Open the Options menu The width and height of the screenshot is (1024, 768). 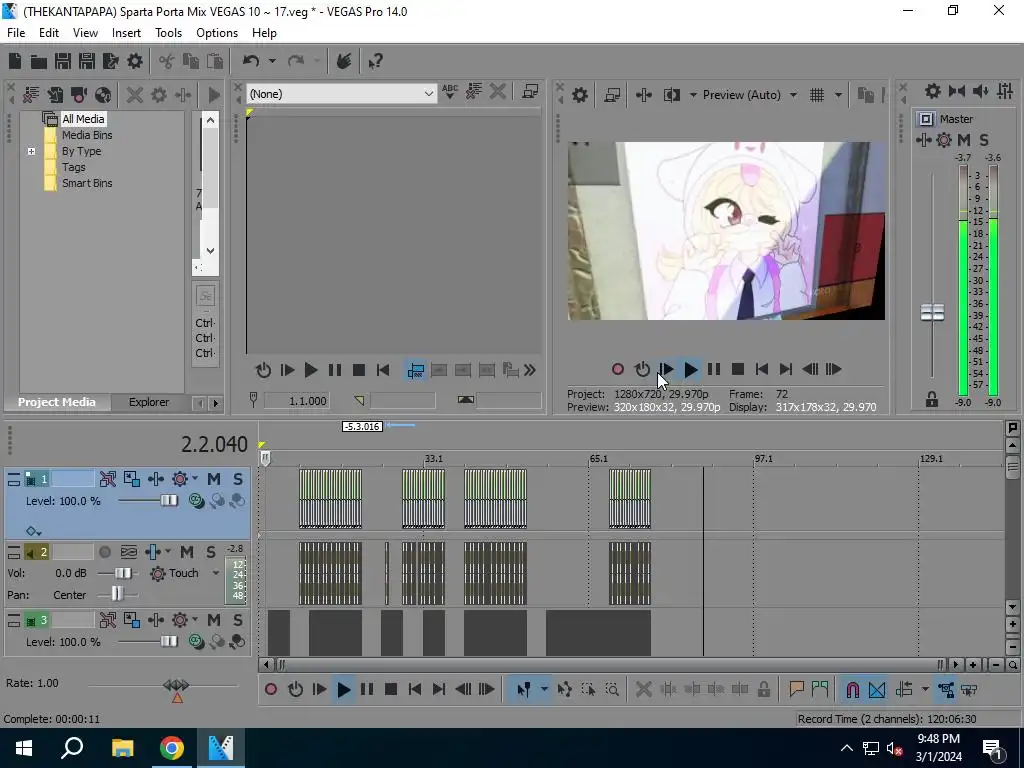point(217,33)
